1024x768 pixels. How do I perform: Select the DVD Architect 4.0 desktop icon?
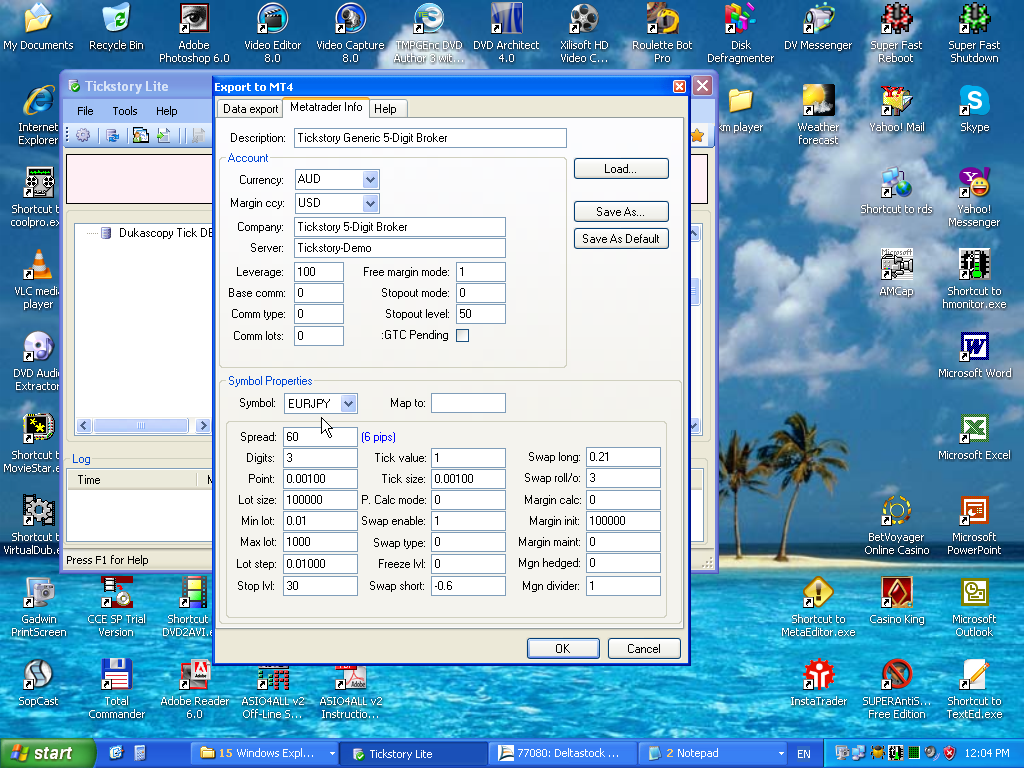tap(506, 33)
